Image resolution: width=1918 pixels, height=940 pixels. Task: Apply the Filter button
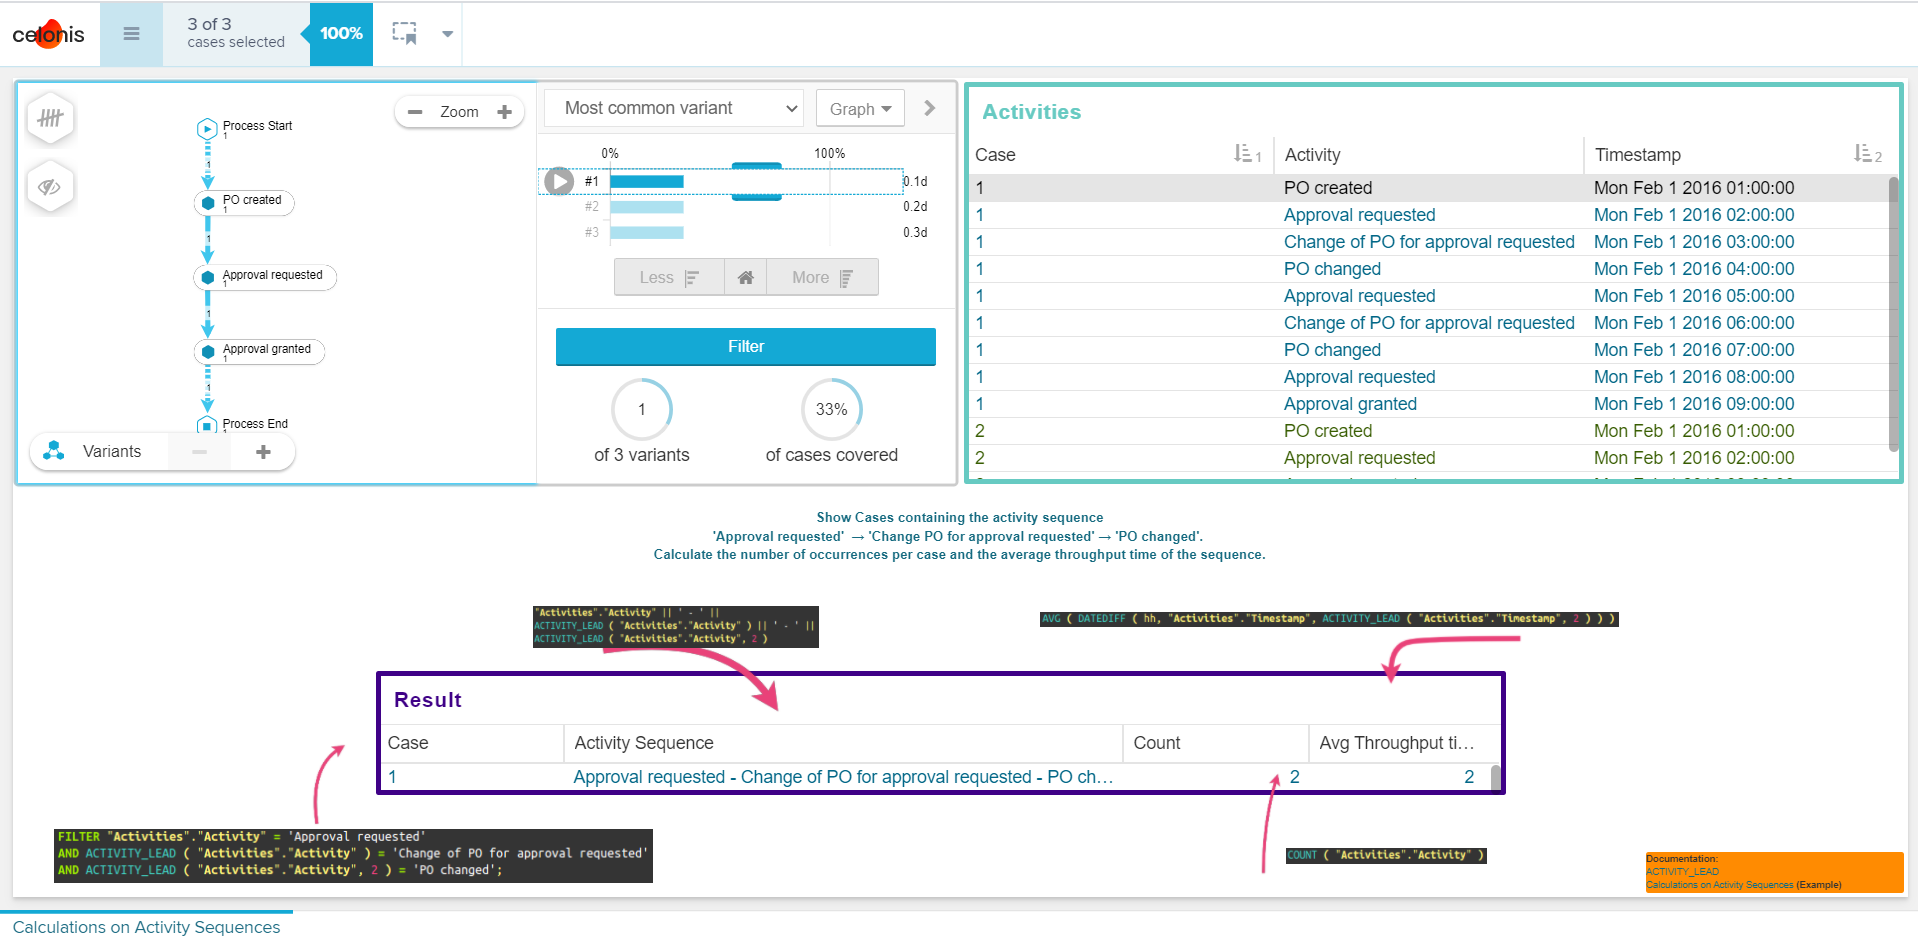(745, 346)
